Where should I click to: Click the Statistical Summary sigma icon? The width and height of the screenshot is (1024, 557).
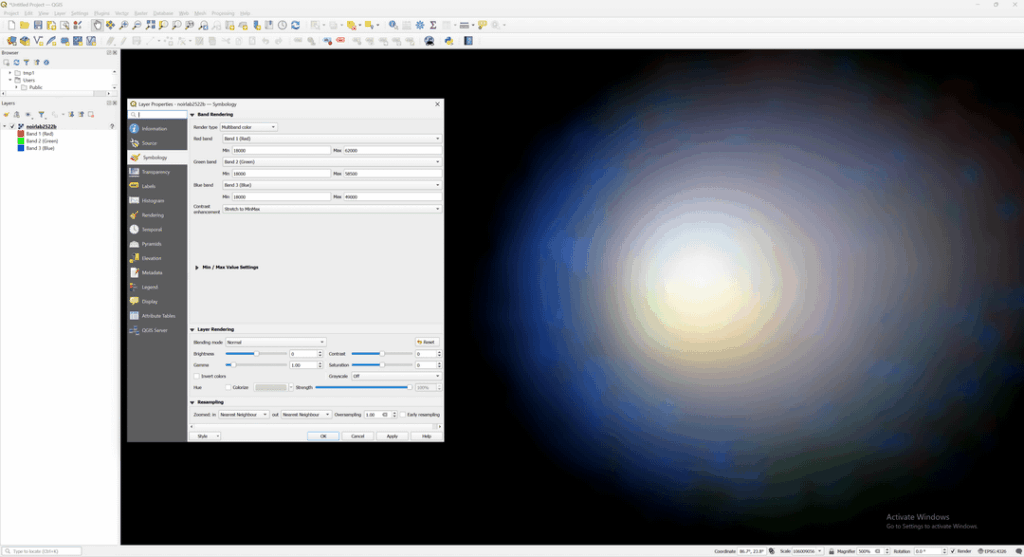(x=433, y=25)
